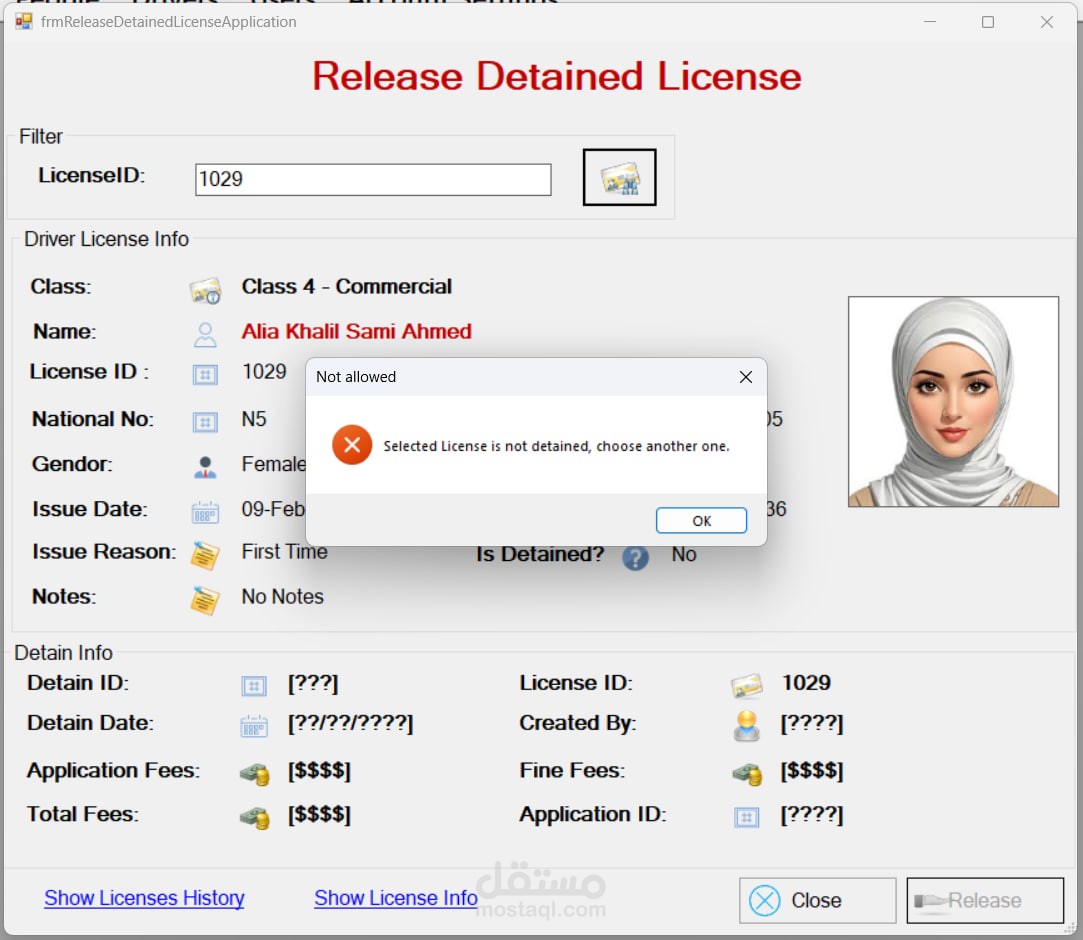Click the calendar icon beside Issue Date
1083x940 pixels.
pyautogui.click(x=205, y=512)
